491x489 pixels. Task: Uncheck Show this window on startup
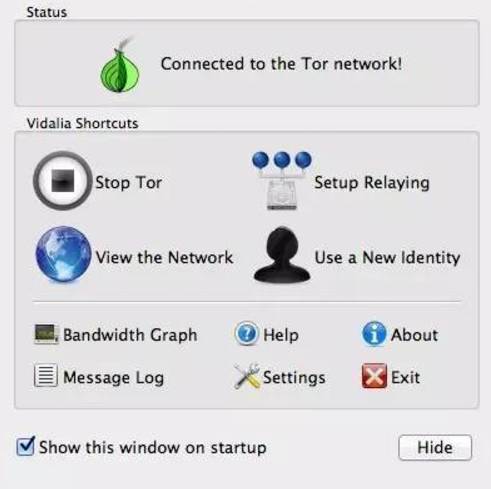tap(25, 446)
